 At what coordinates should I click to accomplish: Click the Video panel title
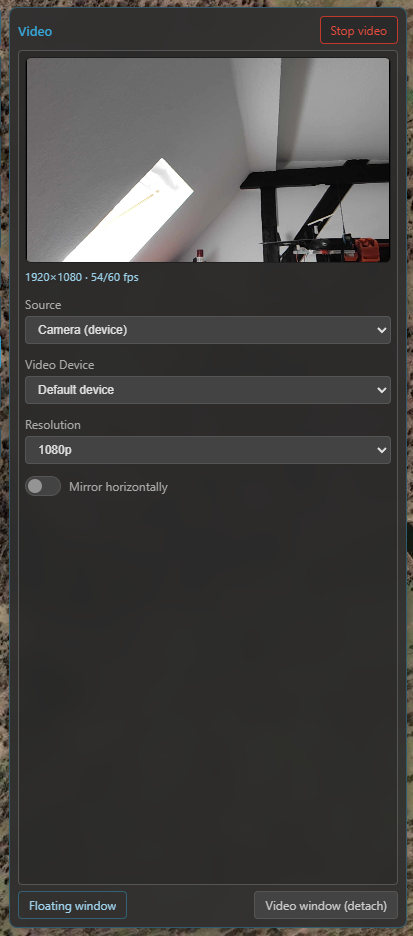[35, 32]
